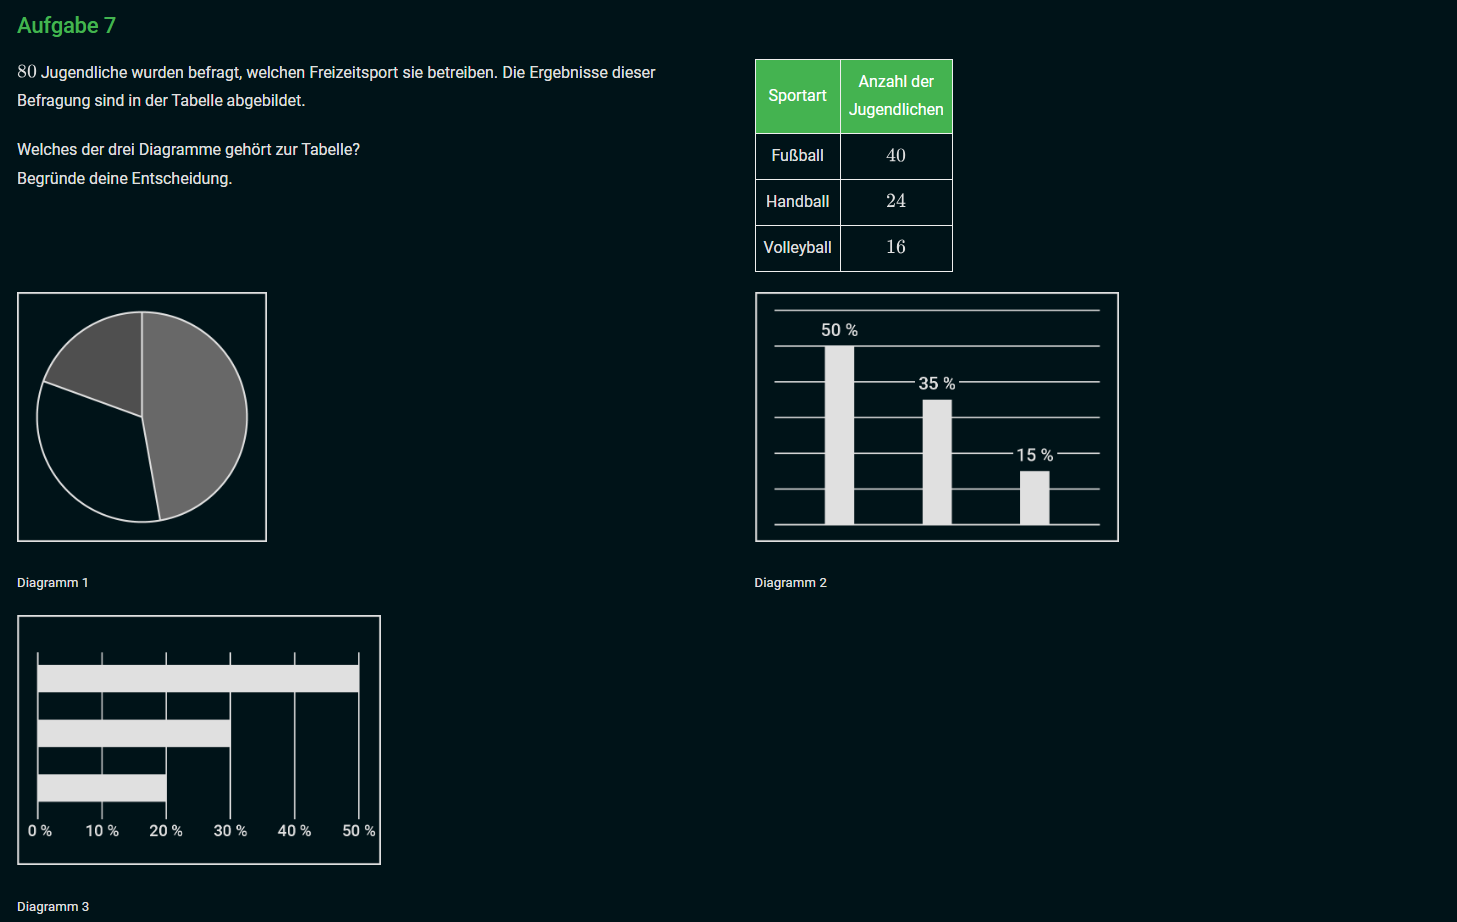Click the value 16 in the table

[x=896, y=247]
